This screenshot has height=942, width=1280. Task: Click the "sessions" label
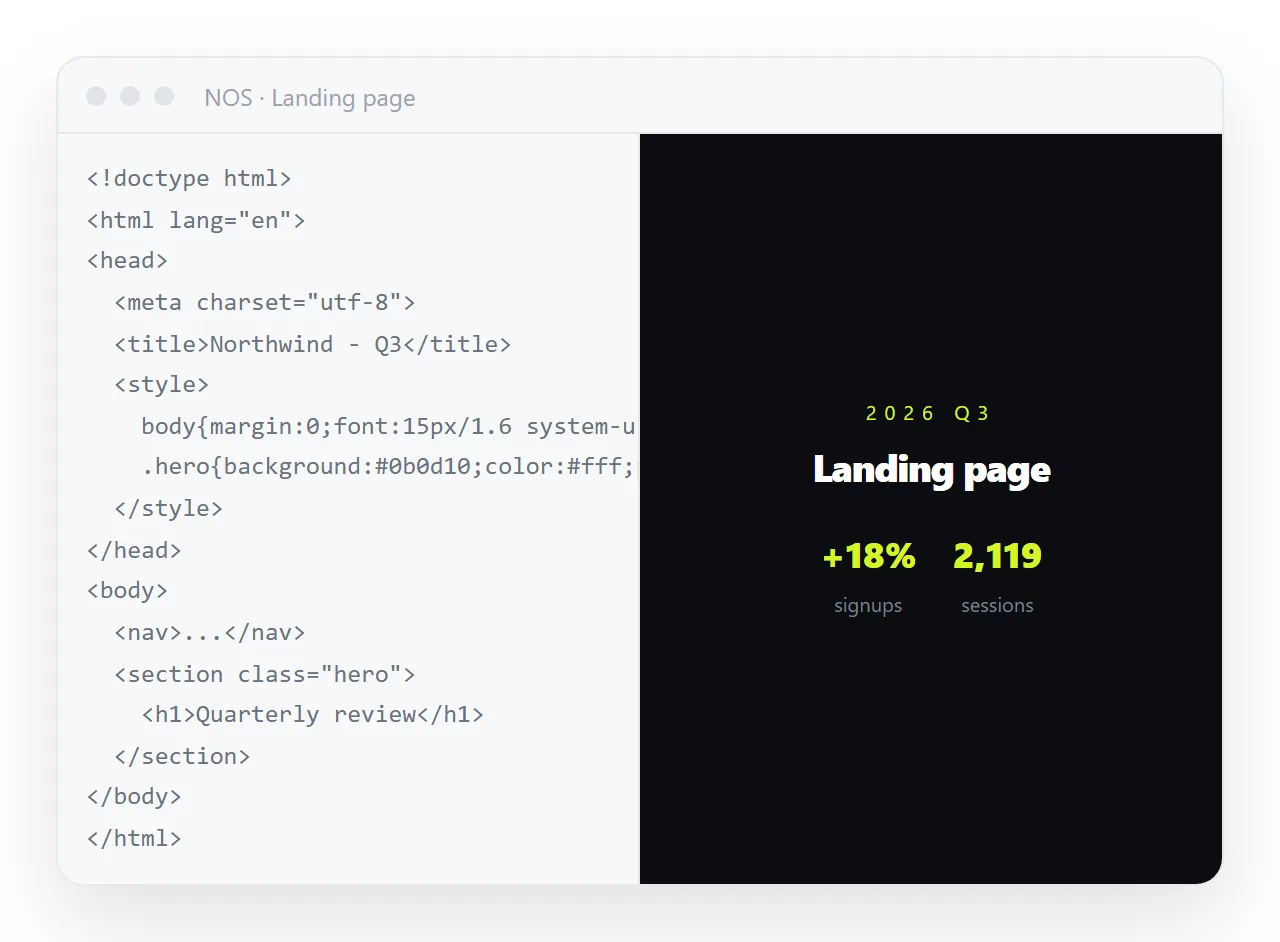997,605
